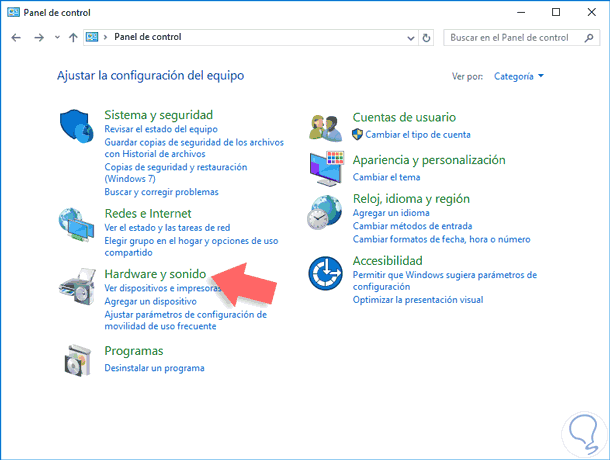Click the Programas disc box icon
610x460 pixels.
pyautogui.click(x=77, y=360)
